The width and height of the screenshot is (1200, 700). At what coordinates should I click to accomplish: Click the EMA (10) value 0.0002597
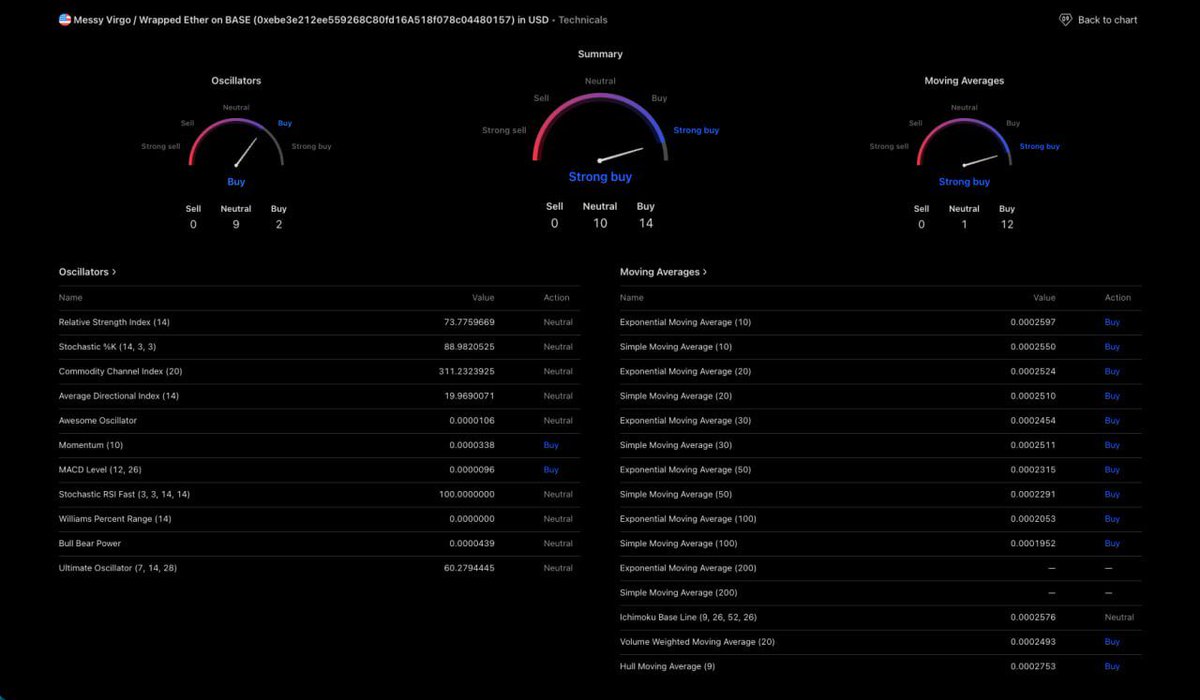pos(1033,322)
